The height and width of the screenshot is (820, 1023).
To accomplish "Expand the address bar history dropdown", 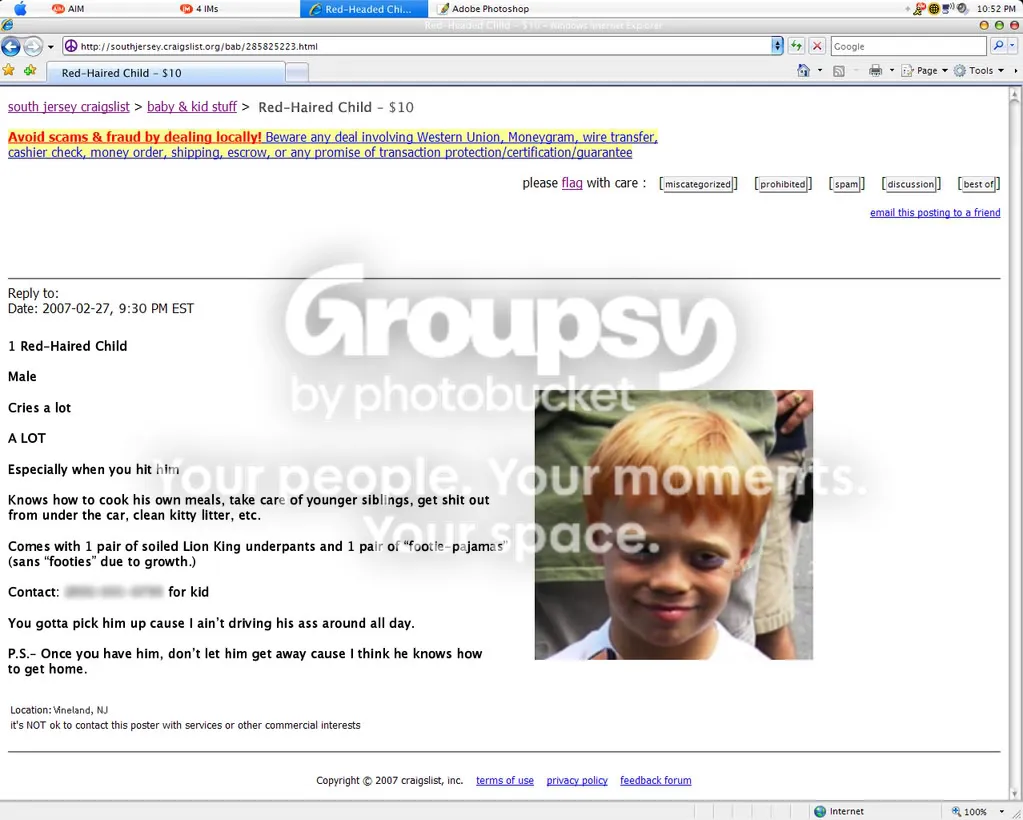I will click(776, 46).
